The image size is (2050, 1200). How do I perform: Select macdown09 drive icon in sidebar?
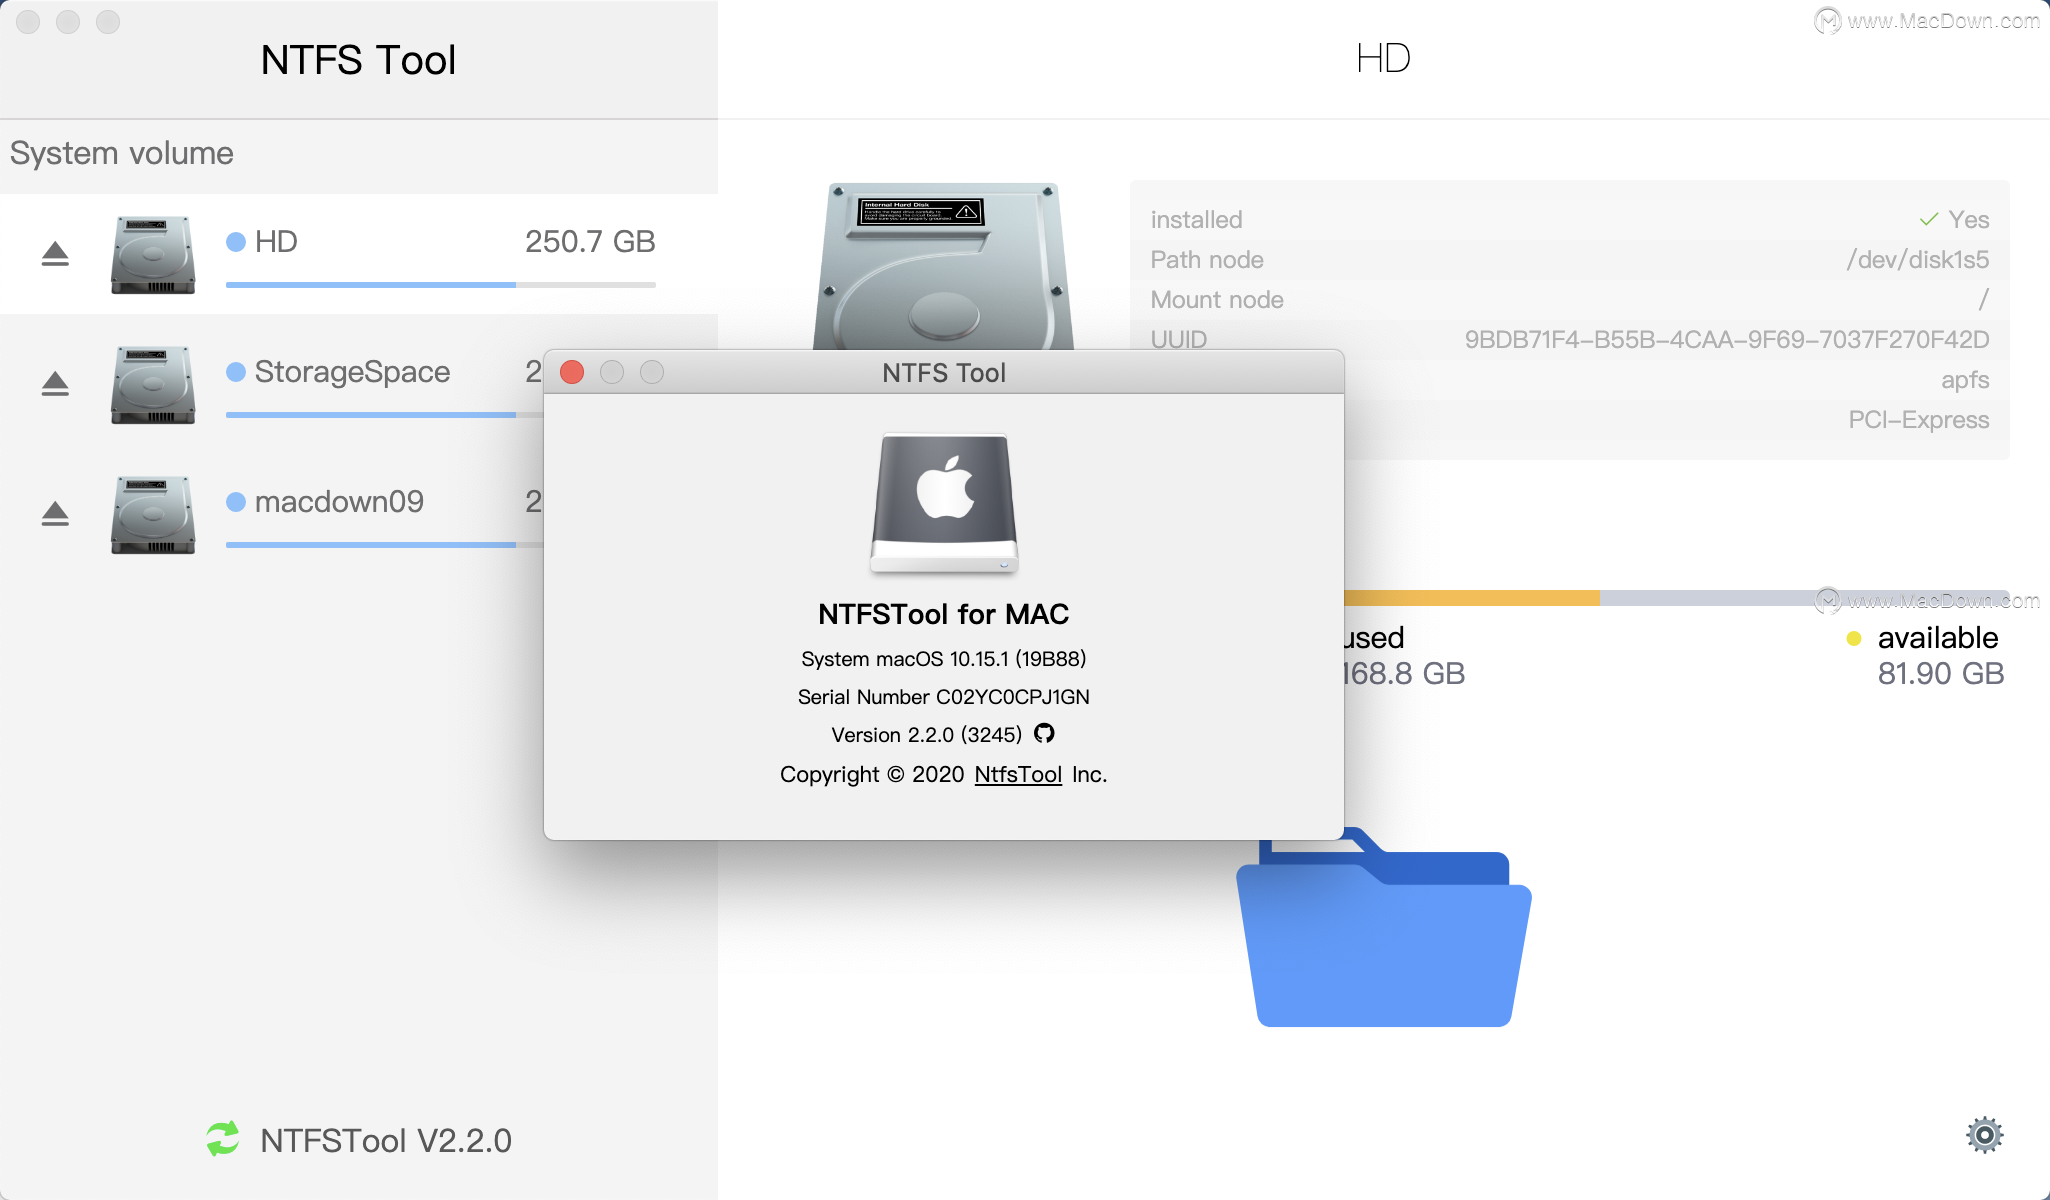(x=153, y=514)
